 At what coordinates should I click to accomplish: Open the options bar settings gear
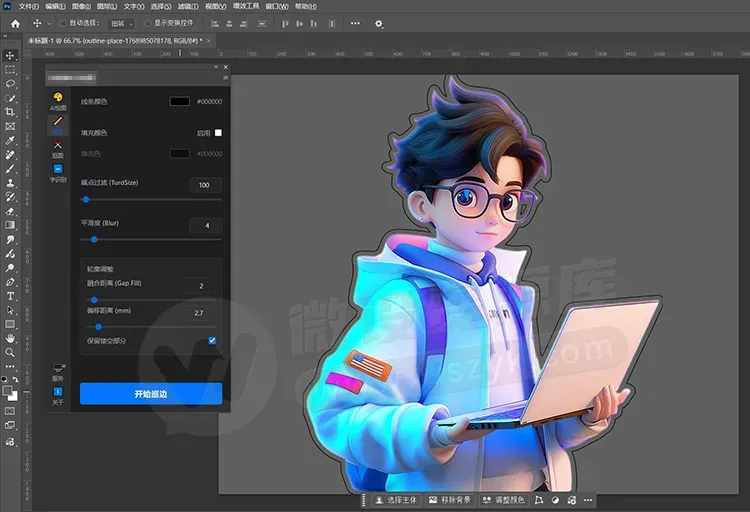379,23
